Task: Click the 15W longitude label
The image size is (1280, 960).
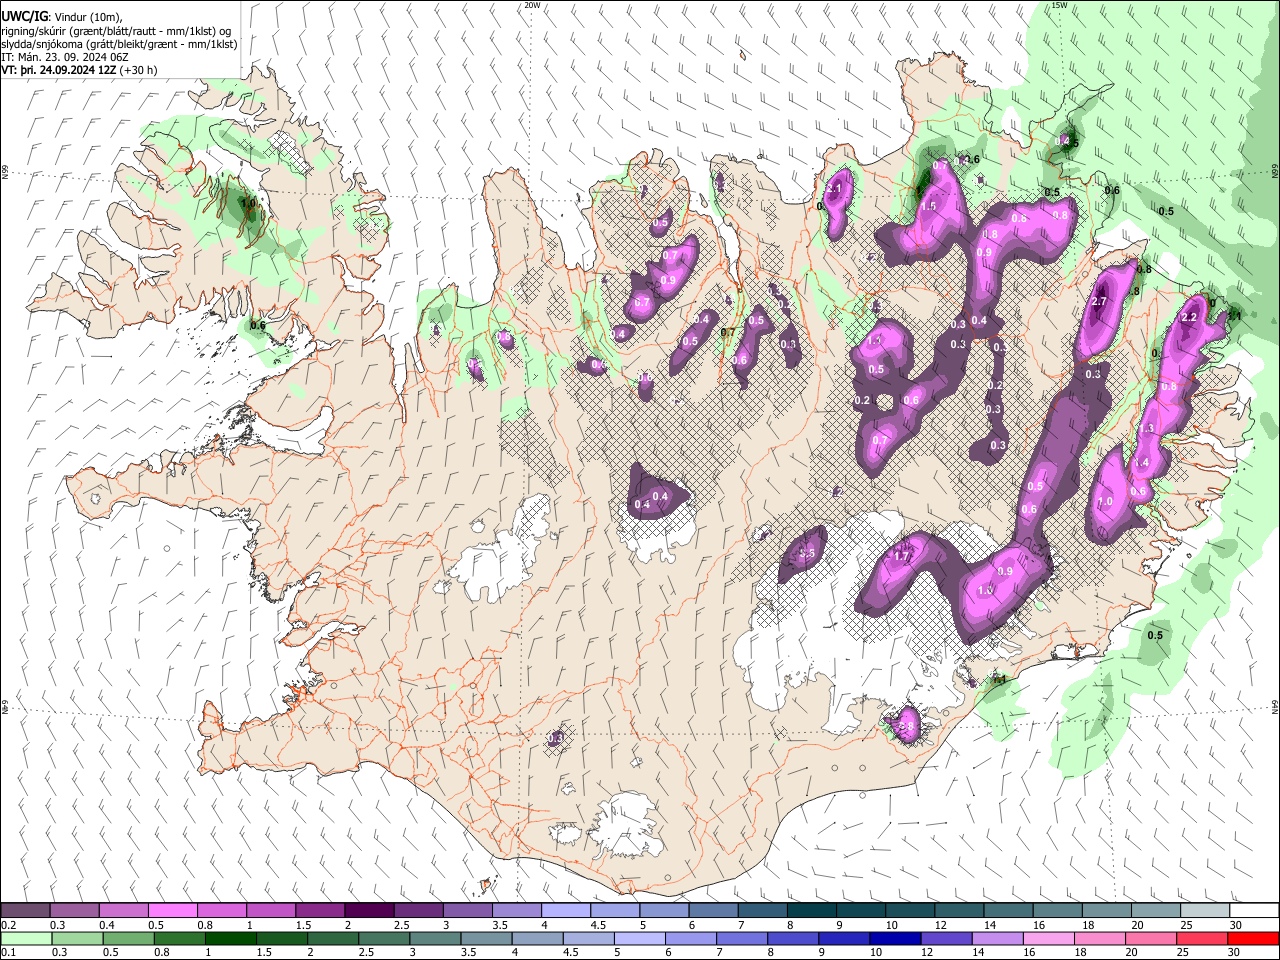Action: [1059, 5]
